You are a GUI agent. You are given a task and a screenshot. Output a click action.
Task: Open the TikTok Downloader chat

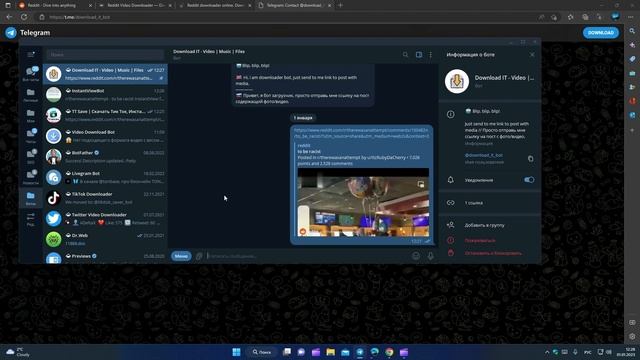coord(105,198)
